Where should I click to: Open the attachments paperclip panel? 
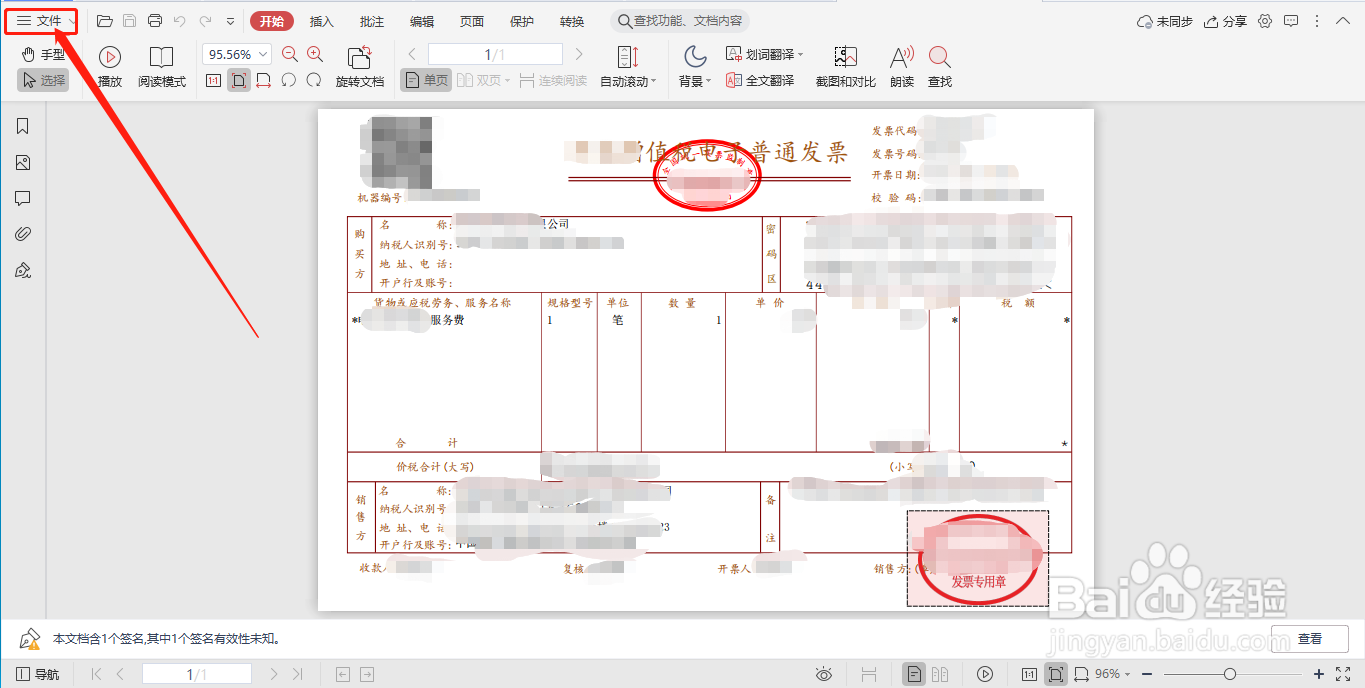[23, 234]
